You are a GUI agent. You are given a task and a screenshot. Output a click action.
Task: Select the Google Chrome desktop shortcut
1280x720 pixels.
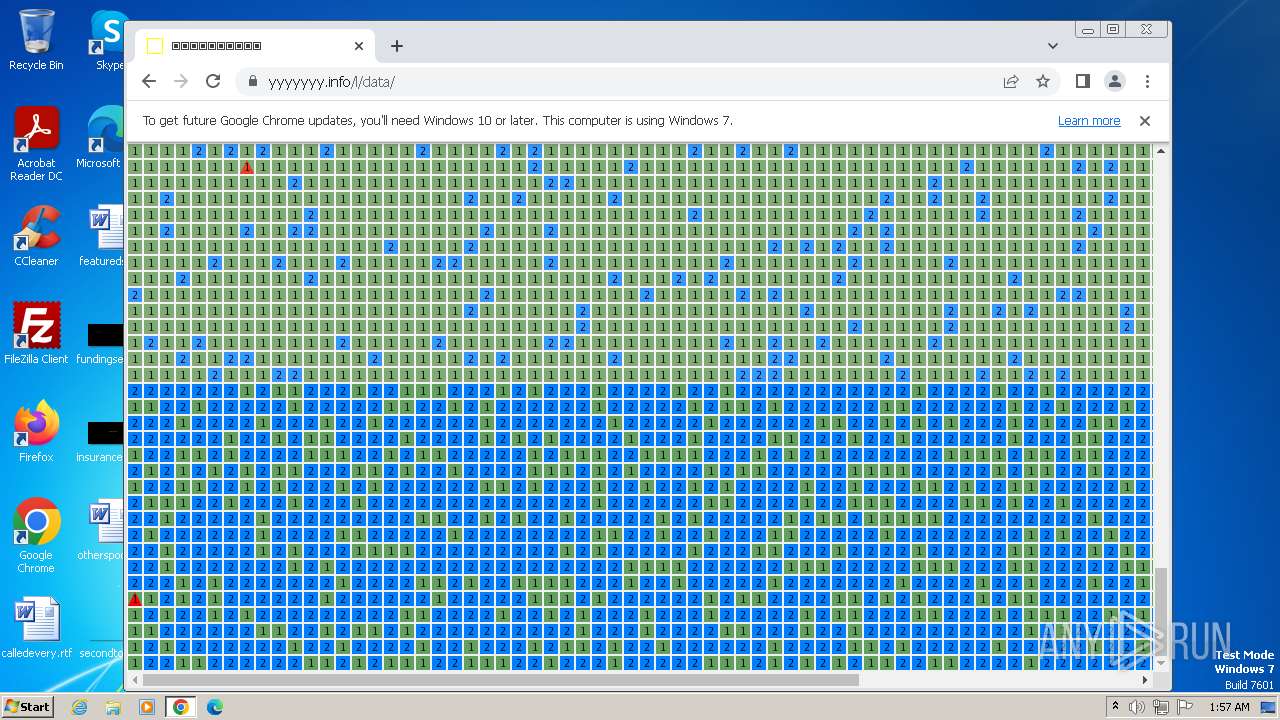tap(36, 536)
